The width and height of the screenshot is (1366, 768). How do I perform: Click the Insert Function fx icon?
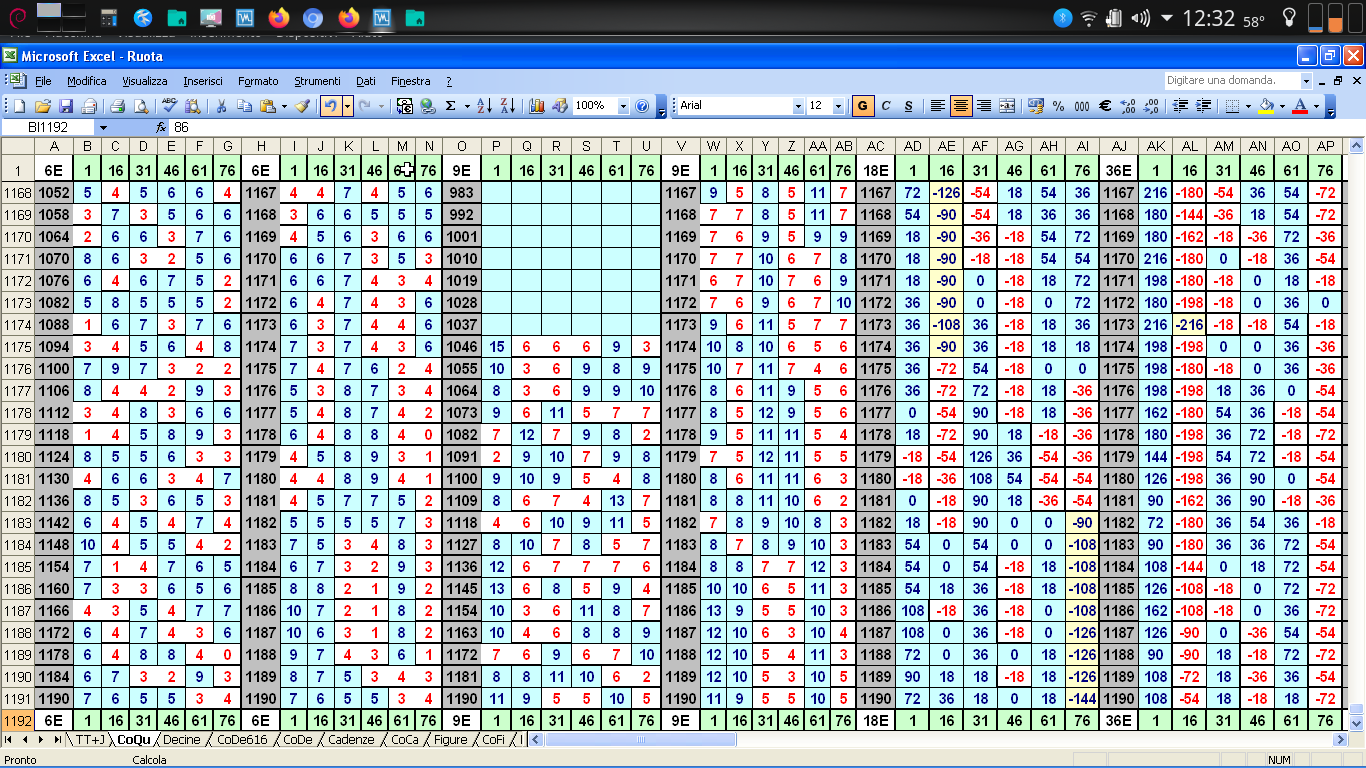click(x=161, y=127)
